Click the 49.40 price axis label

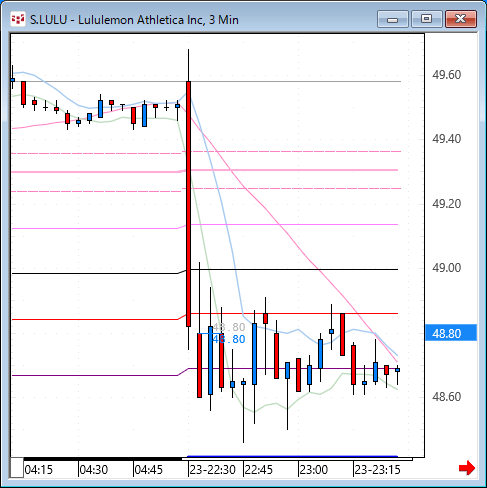447,139
